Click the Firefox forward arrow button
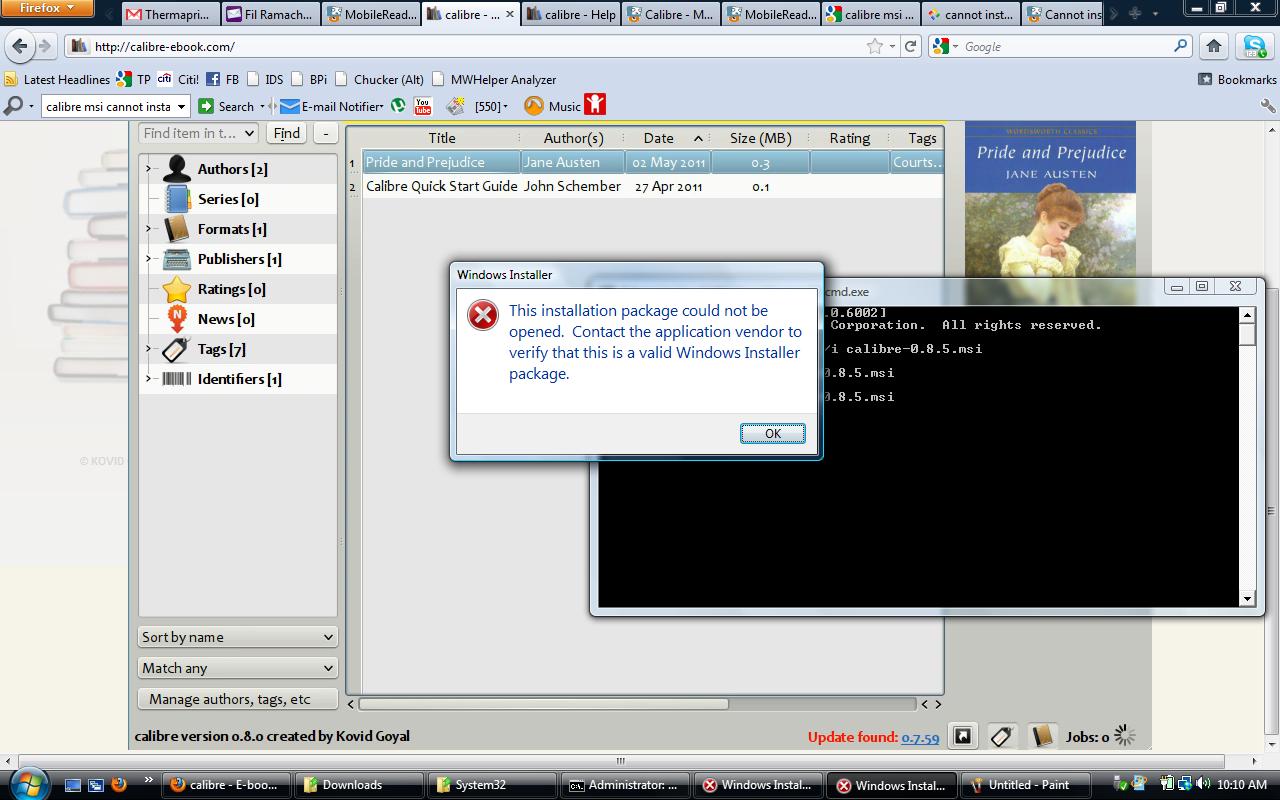The image size is (1280, 800). pos(44,46)
